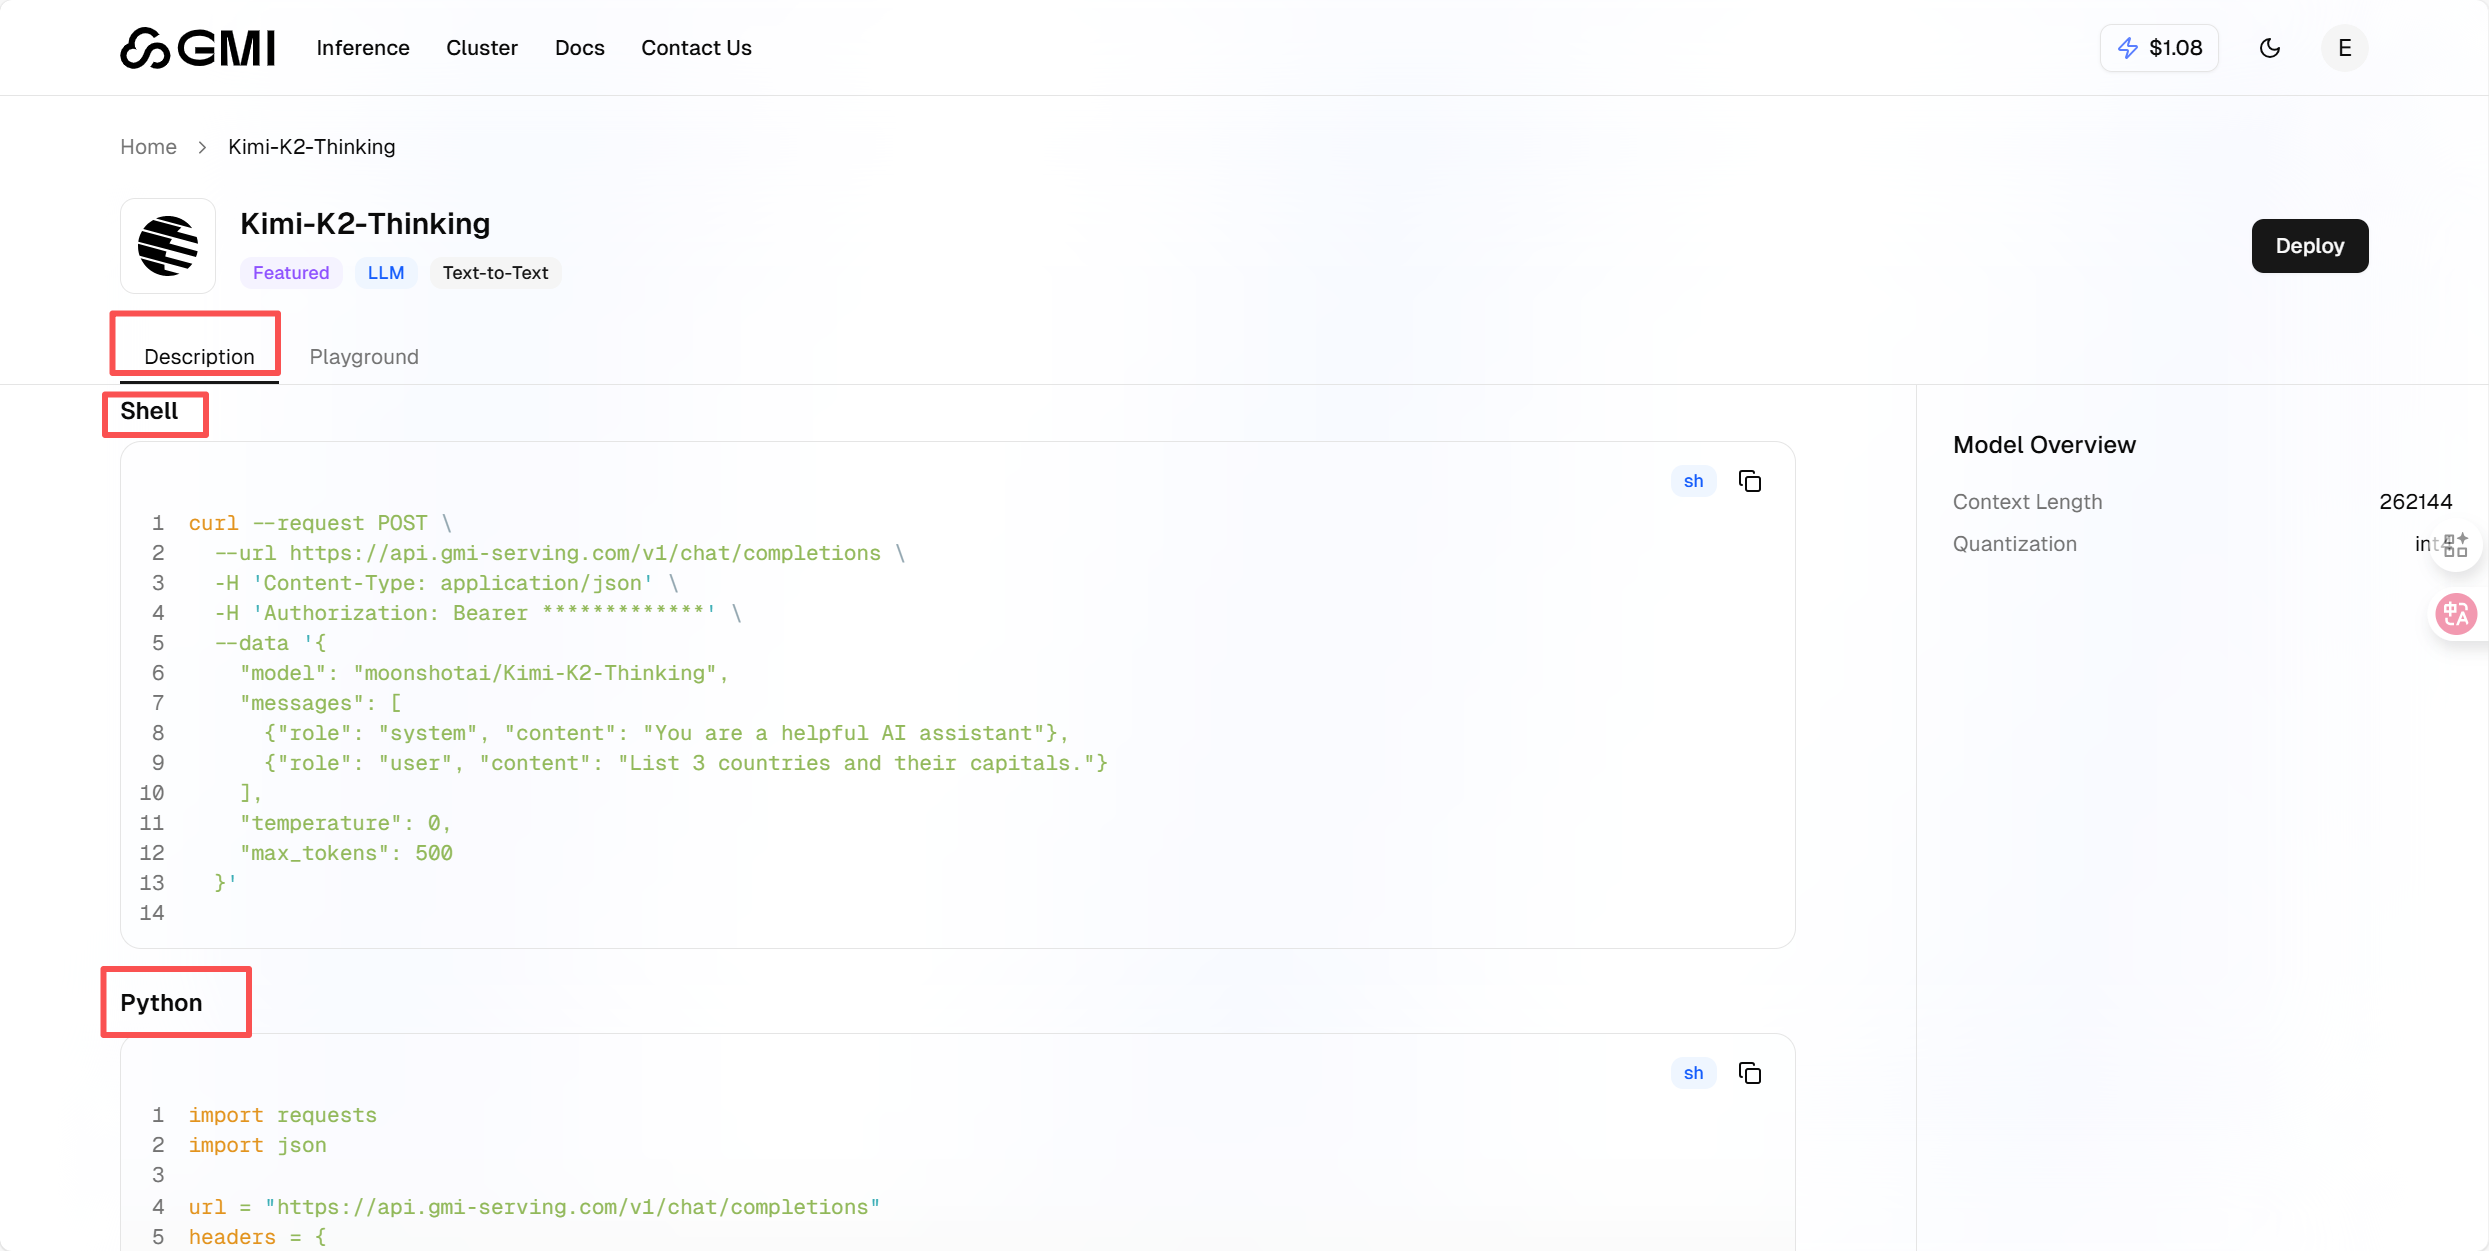The width and height of the screenshot is (2489, 1251).
Task: Click the GMI logo in header
Action: tap(197, 48)
